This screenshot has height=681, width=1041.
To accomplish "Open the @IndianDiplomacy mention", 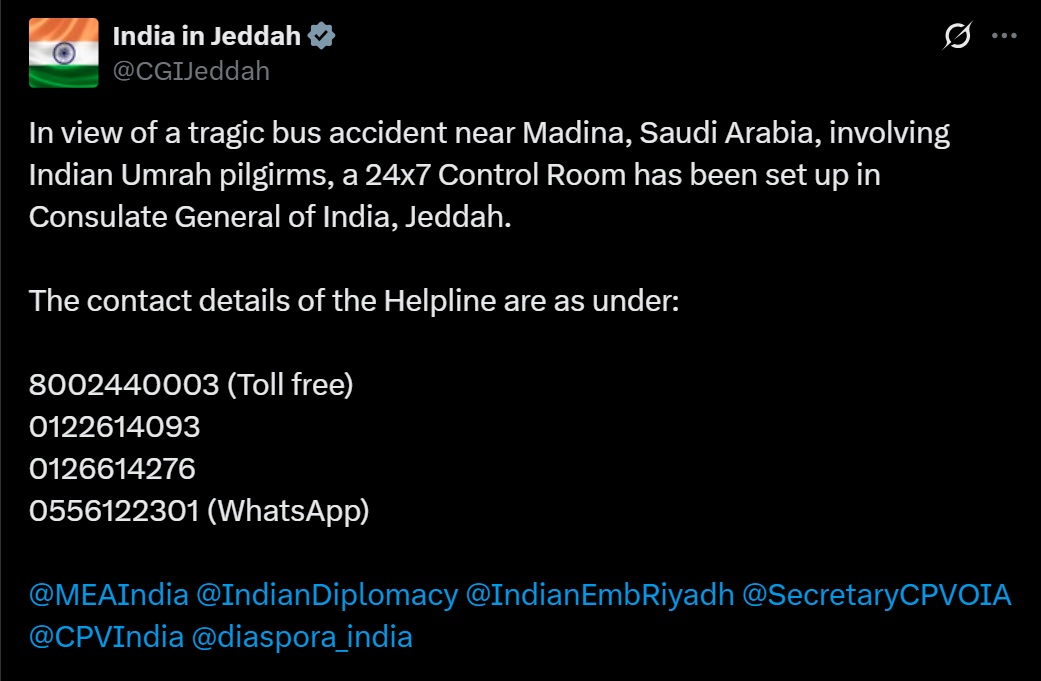I will (327, 595).
